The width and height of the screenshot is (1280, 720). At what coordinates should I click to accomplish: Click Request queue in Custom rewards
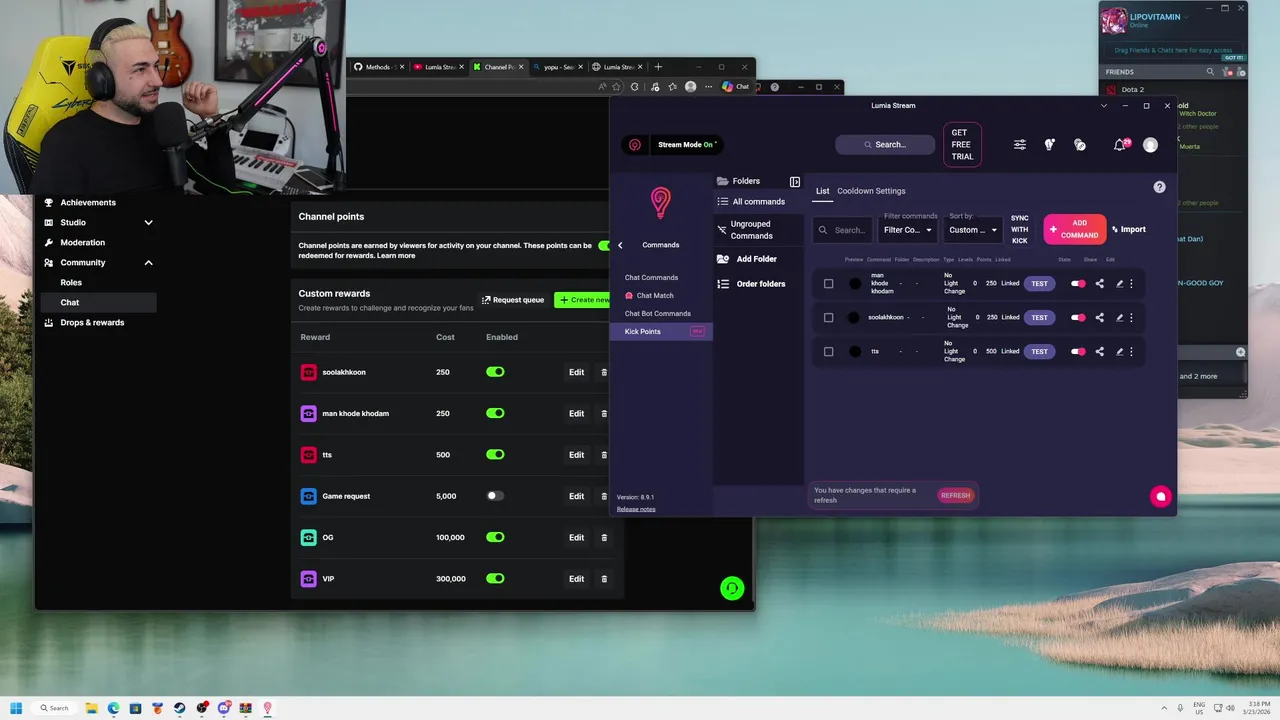(513, 300)
